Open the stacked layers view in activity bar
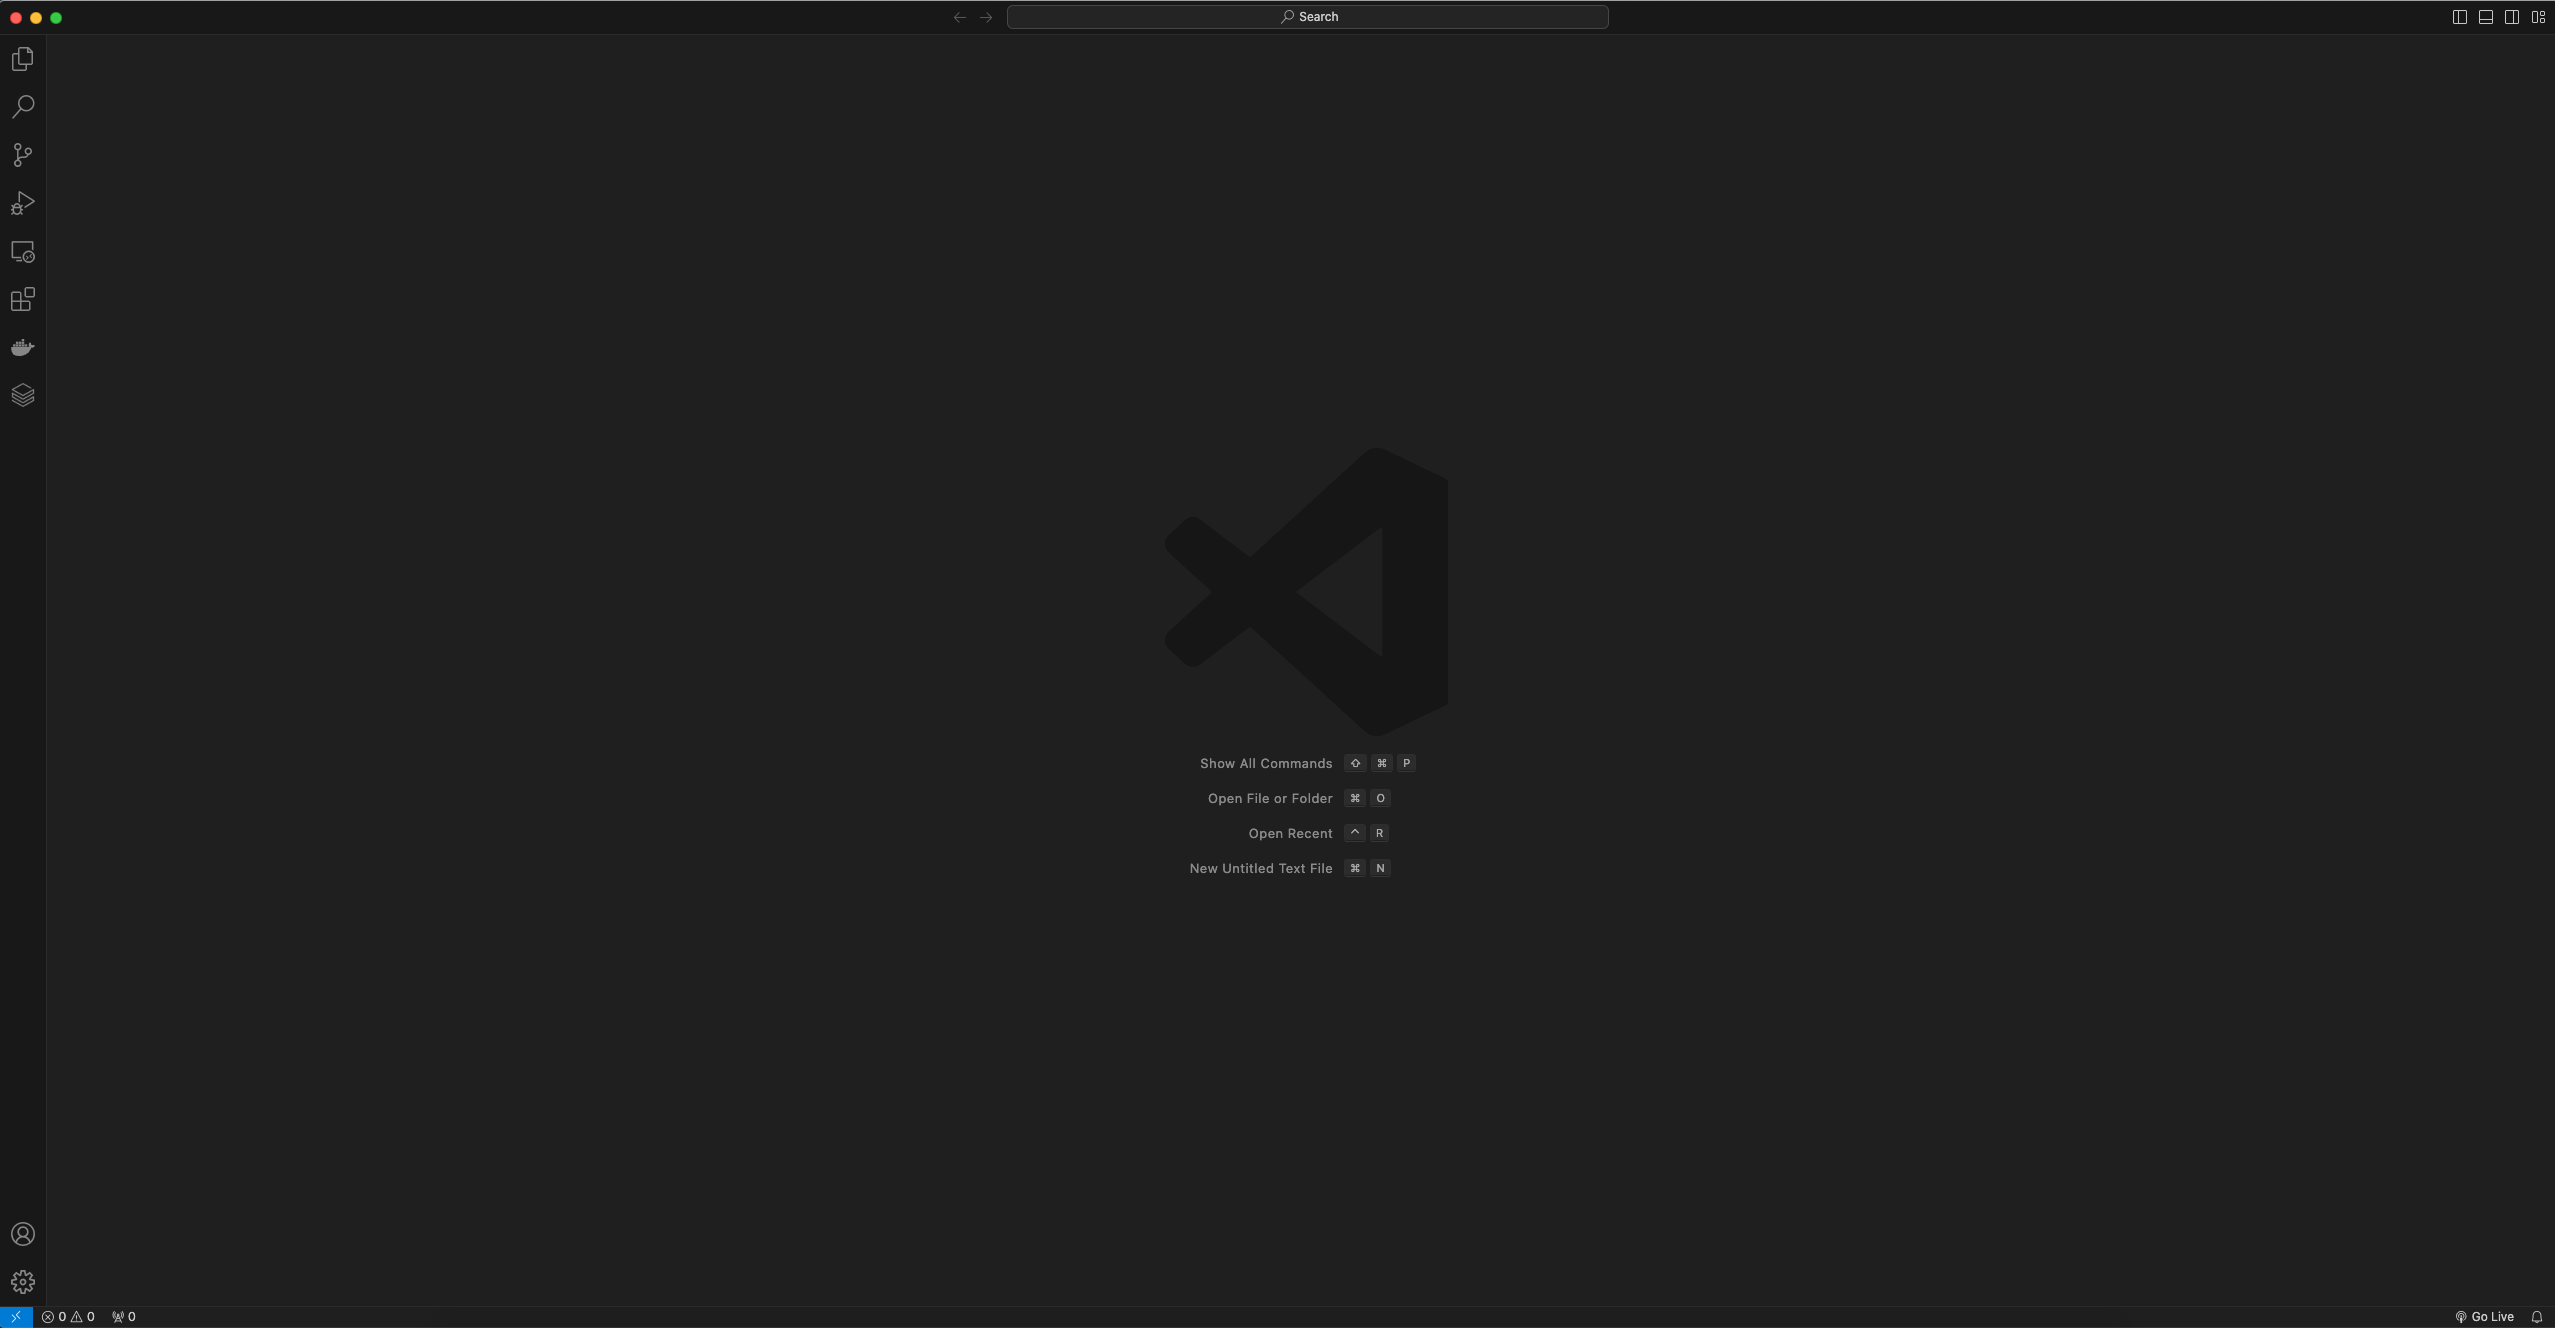The width and height of the screenshot is (2555, 1328). click(23, 395)
